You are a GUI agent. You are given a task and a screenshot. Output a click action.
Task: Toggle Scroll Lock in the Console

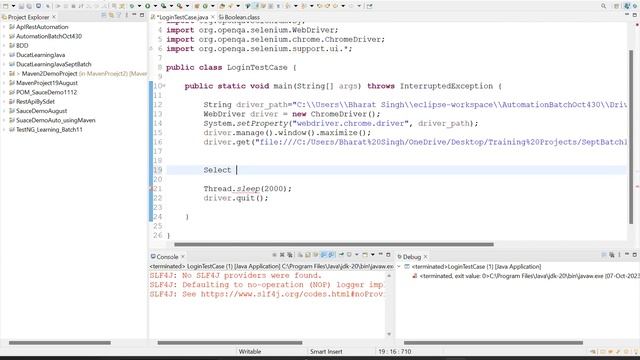pyautogui.click(x=307, y=255)
